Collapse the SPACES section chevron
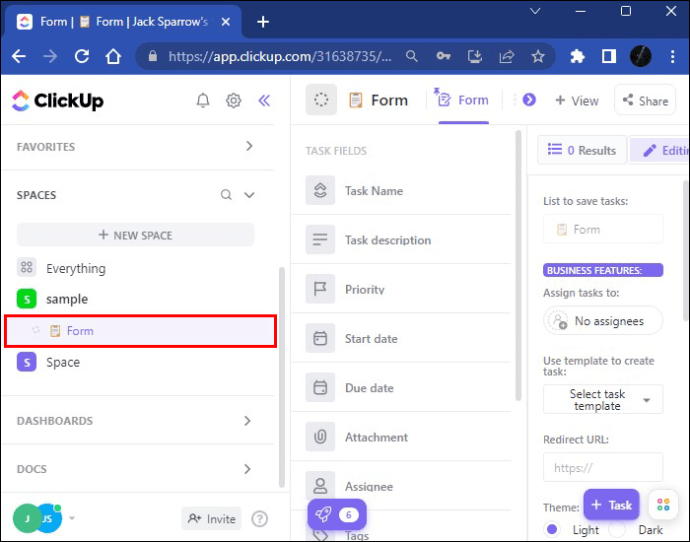Viewport: 690px width, 542px height. tap(250, 194)
